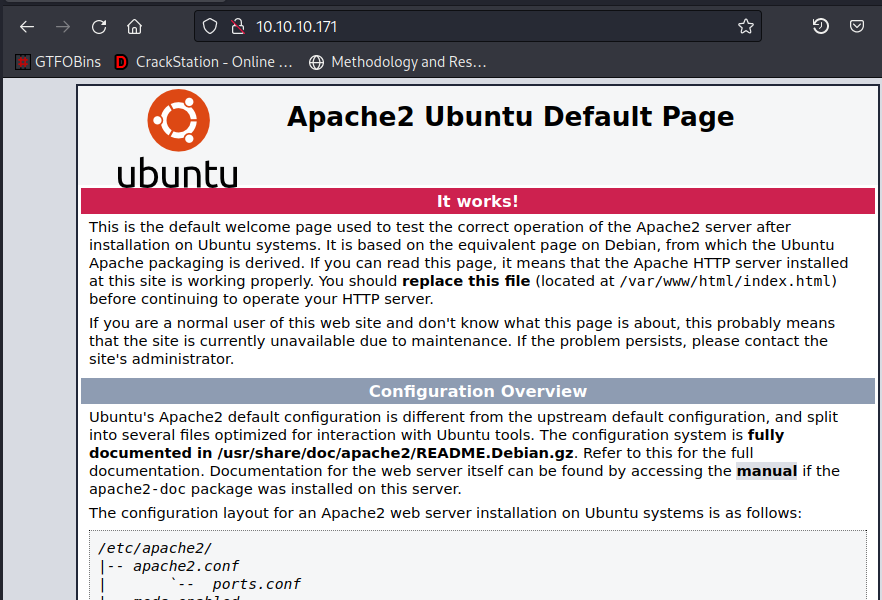Bookmark this page with the star
Image resolution: width=882 pixels, height=600 pixels.
(x=746, y=26)
